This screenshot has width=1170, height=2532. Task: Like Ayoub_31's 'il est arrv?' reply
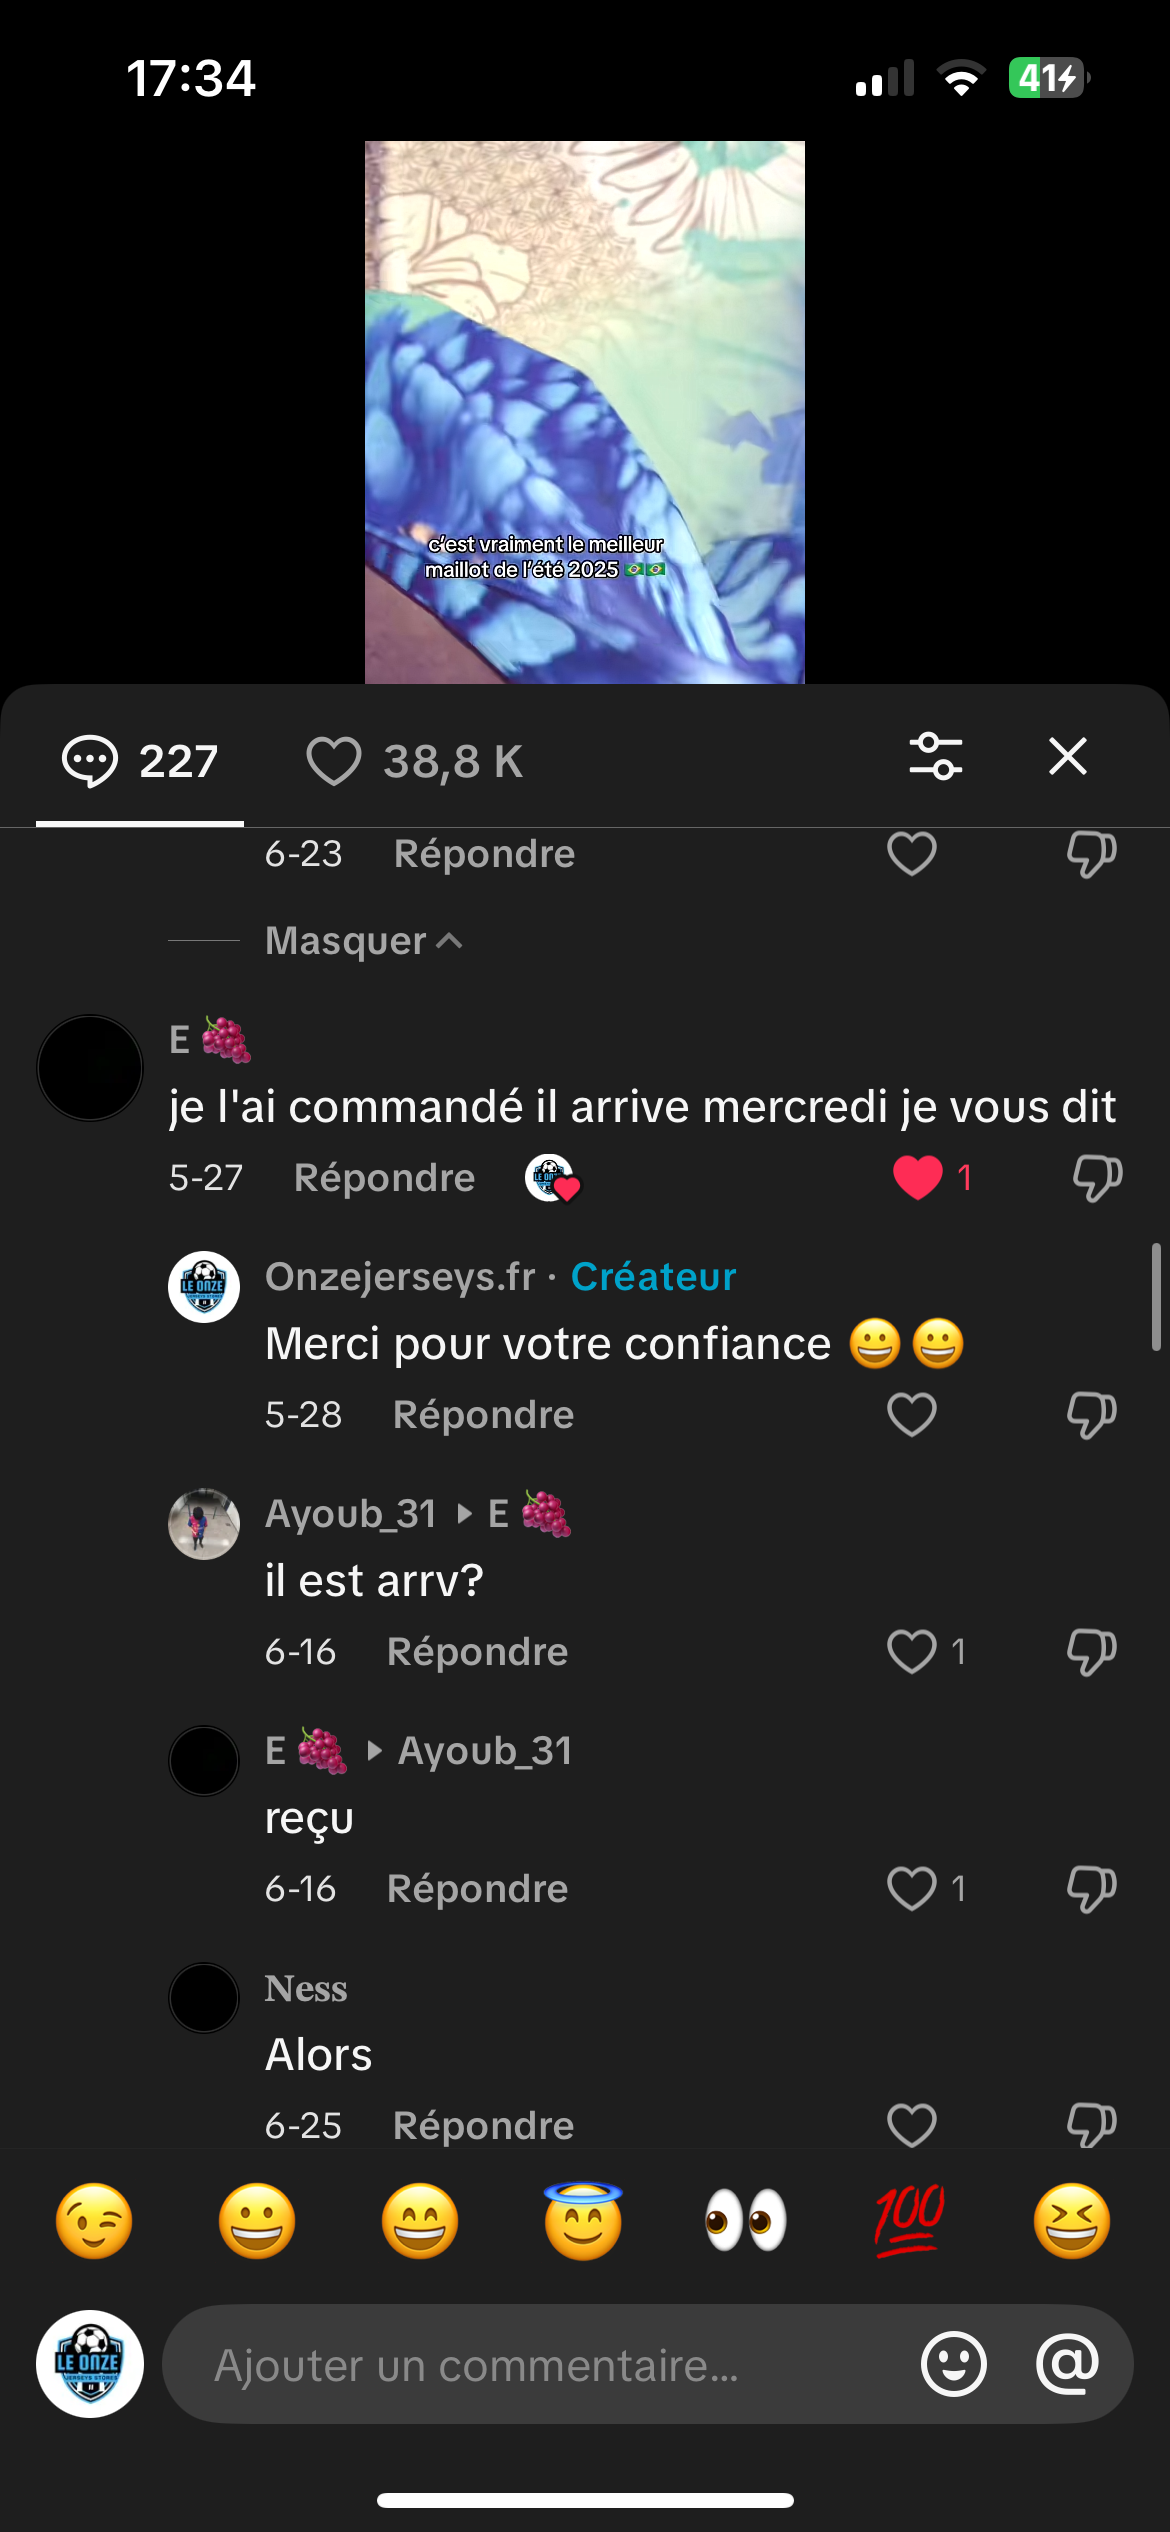tap(911, 1652)
